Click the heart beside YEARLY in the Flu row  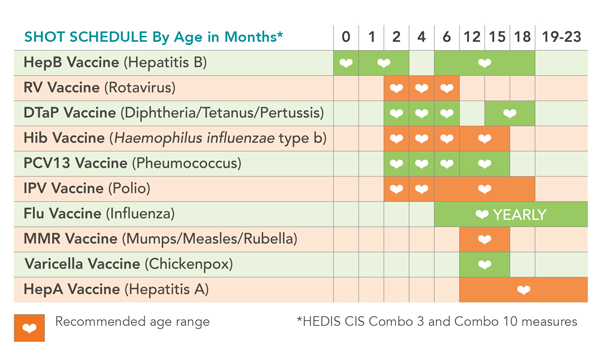[482, 215]
